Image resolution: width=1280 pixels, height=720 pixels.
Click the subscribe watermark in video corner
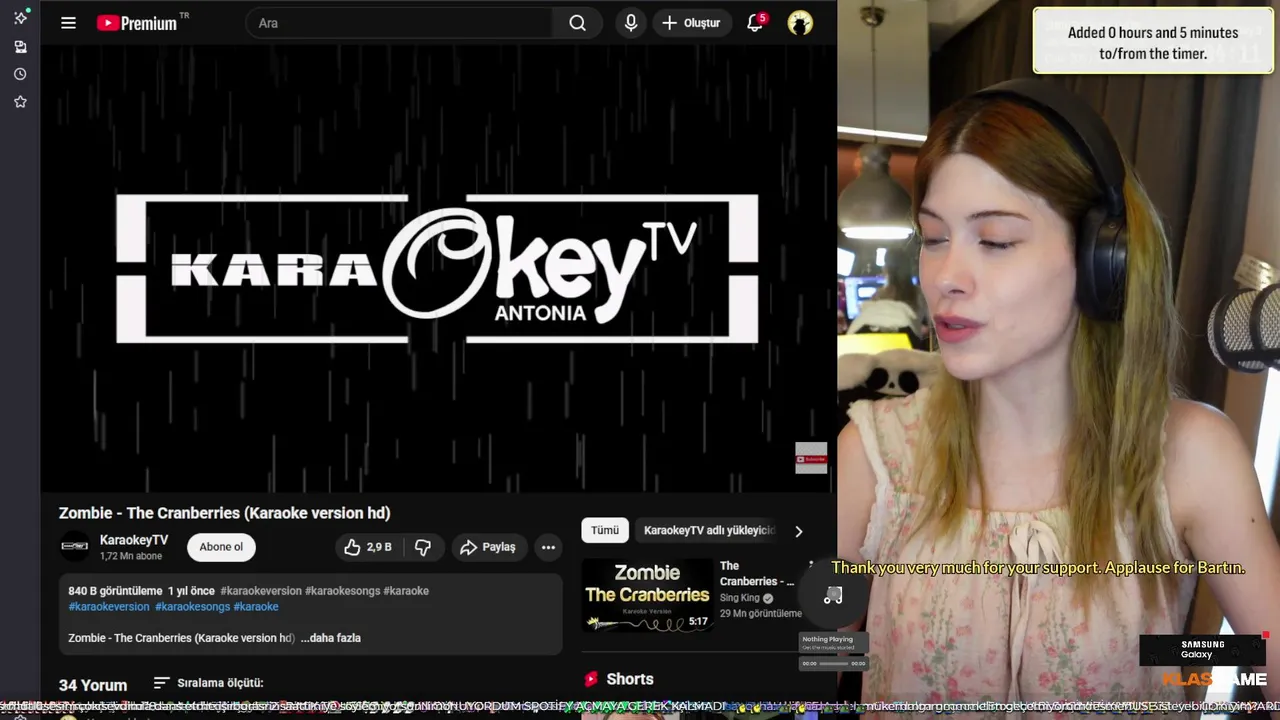click(811, 458)
